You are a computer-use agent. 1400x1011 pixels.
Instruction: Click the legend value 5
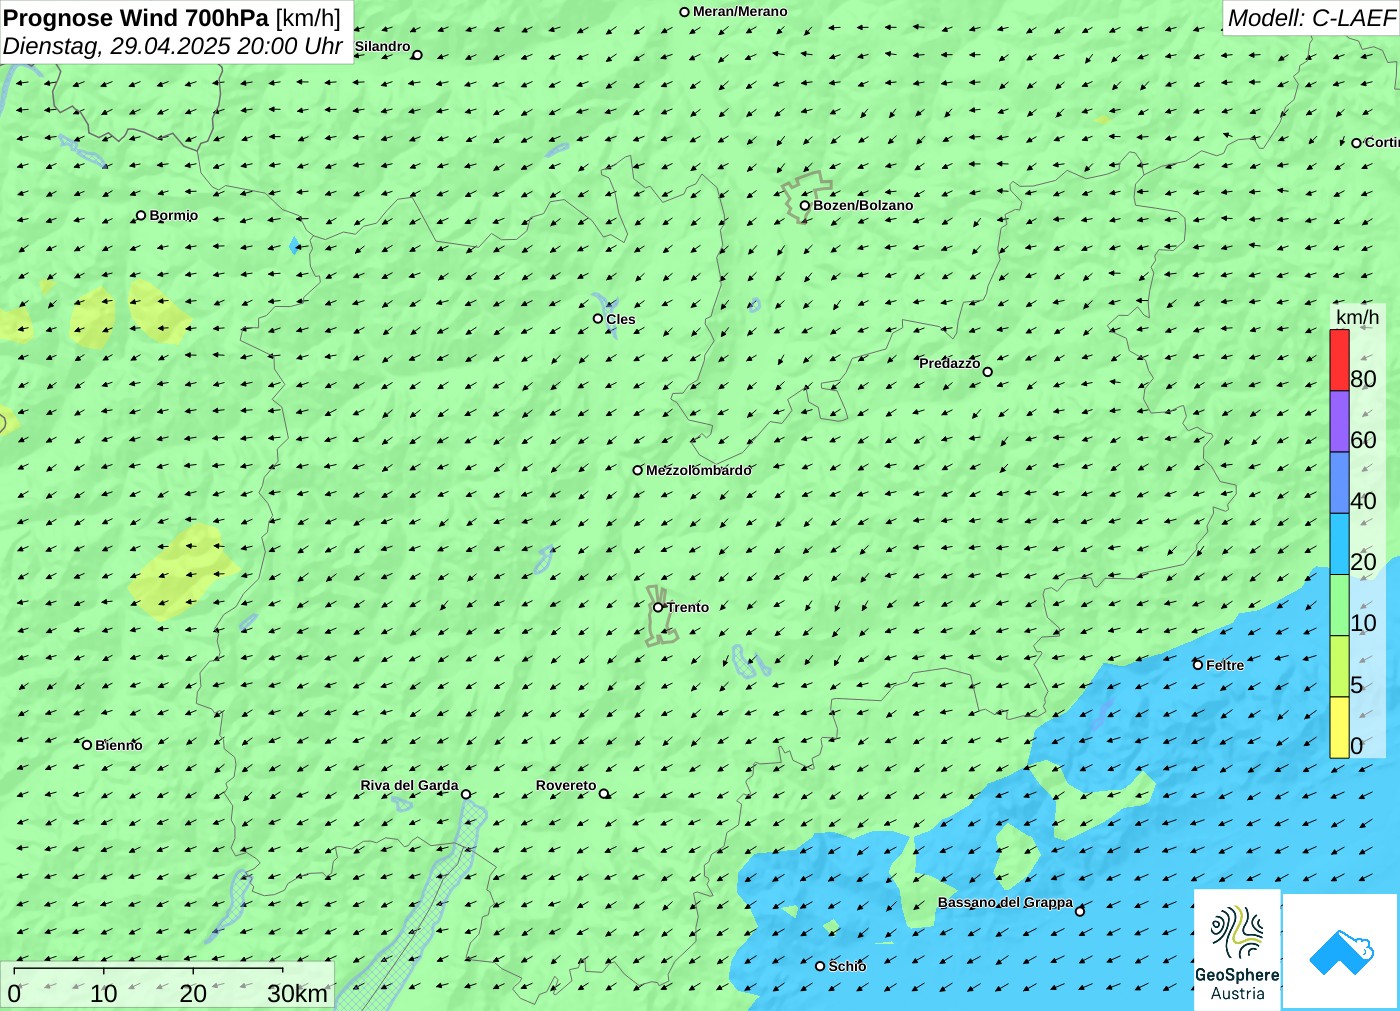[1357, 685]
